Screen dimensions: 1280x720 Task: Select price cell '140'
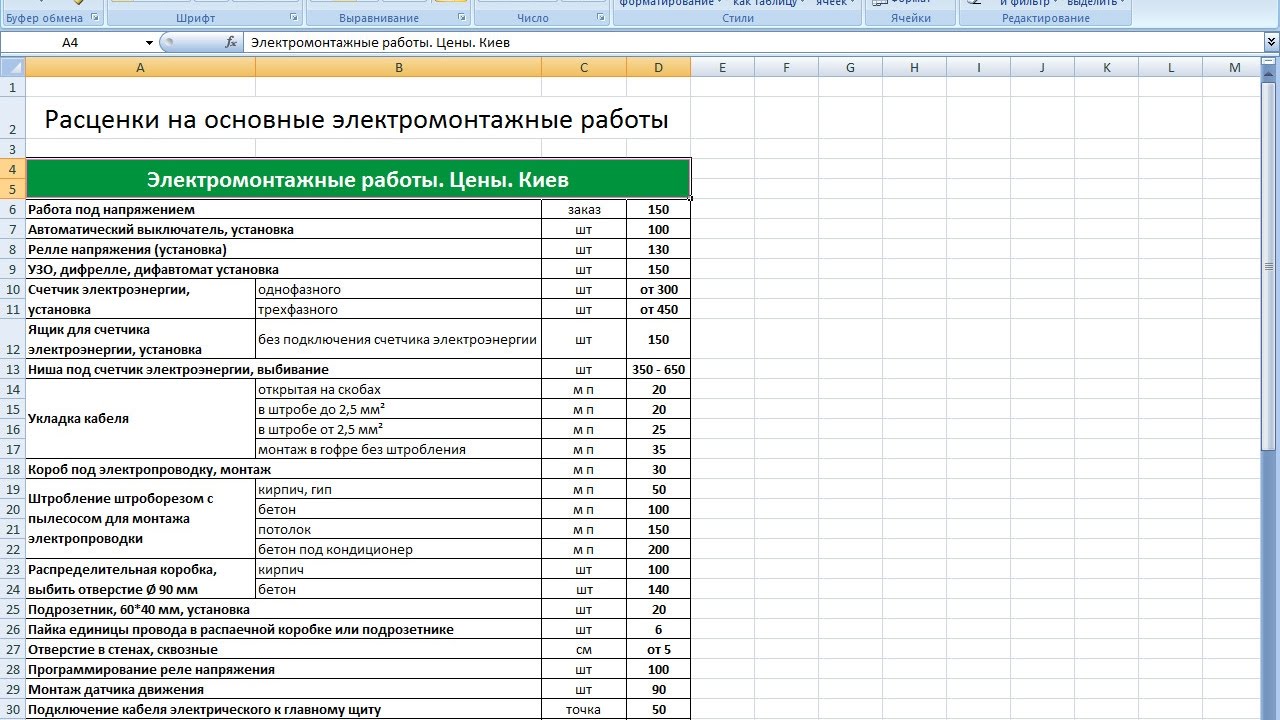coord(658,589)
